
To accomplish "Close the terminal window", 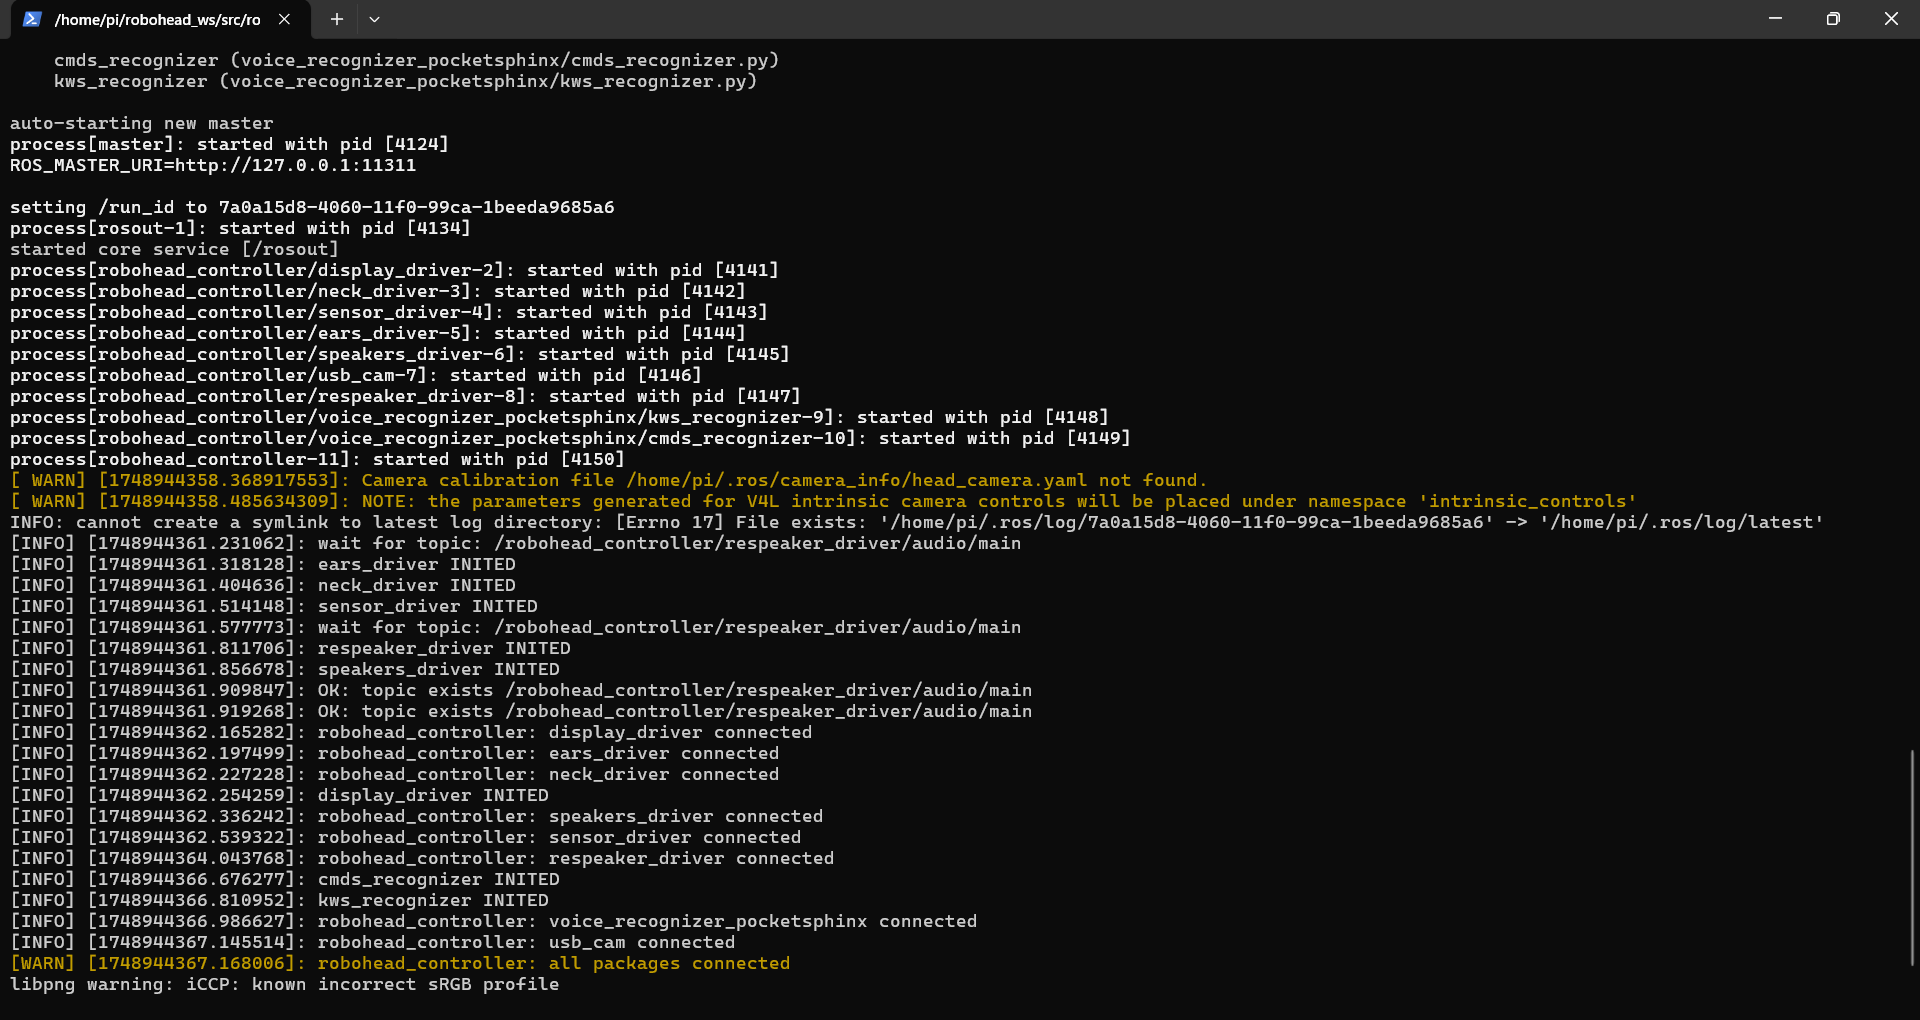I will tap(1891, 19).
